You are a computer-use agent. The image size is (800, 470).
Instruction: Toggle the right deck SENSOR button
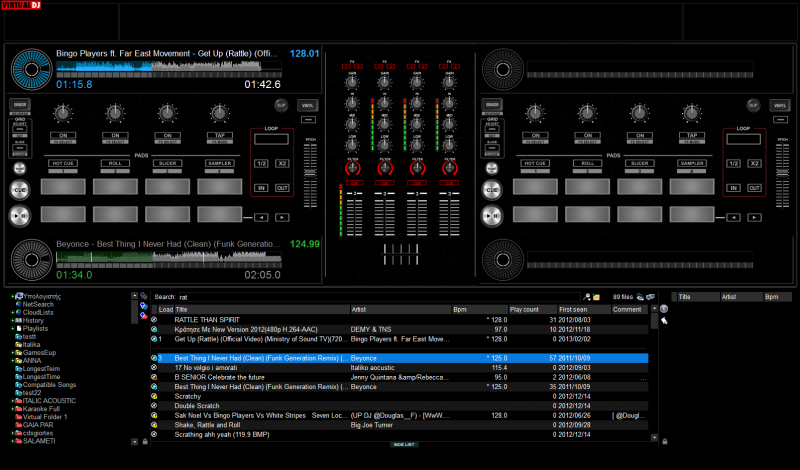pos(492,105)
